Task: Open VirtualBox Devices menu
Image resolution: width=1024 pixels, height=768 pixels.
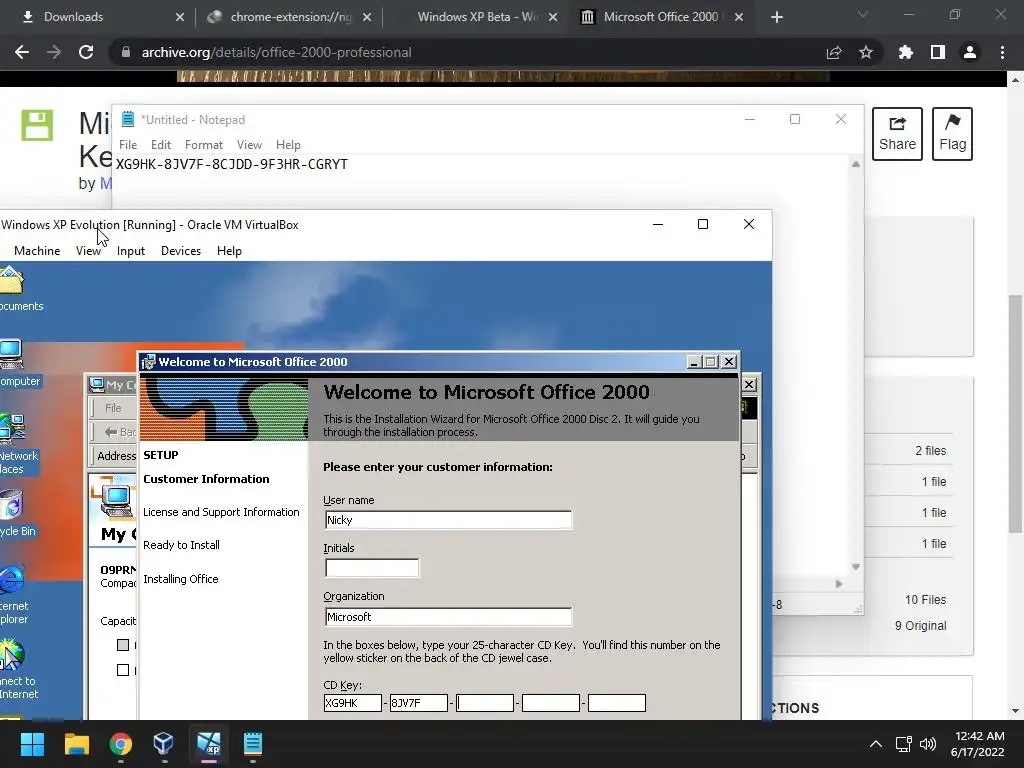Action: pos(181,251)
